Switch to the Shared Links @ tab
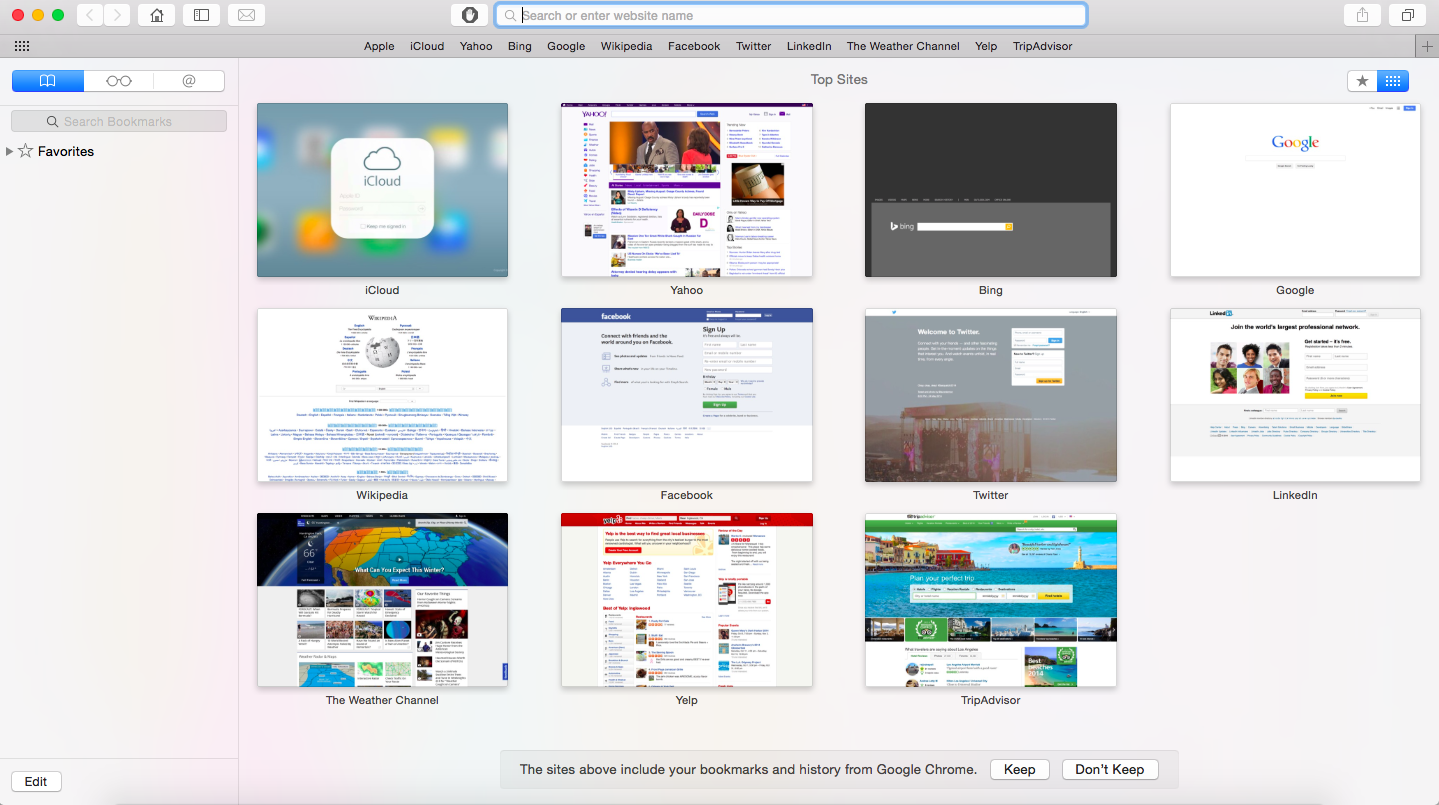The image size is (1439, 805). 189,81
